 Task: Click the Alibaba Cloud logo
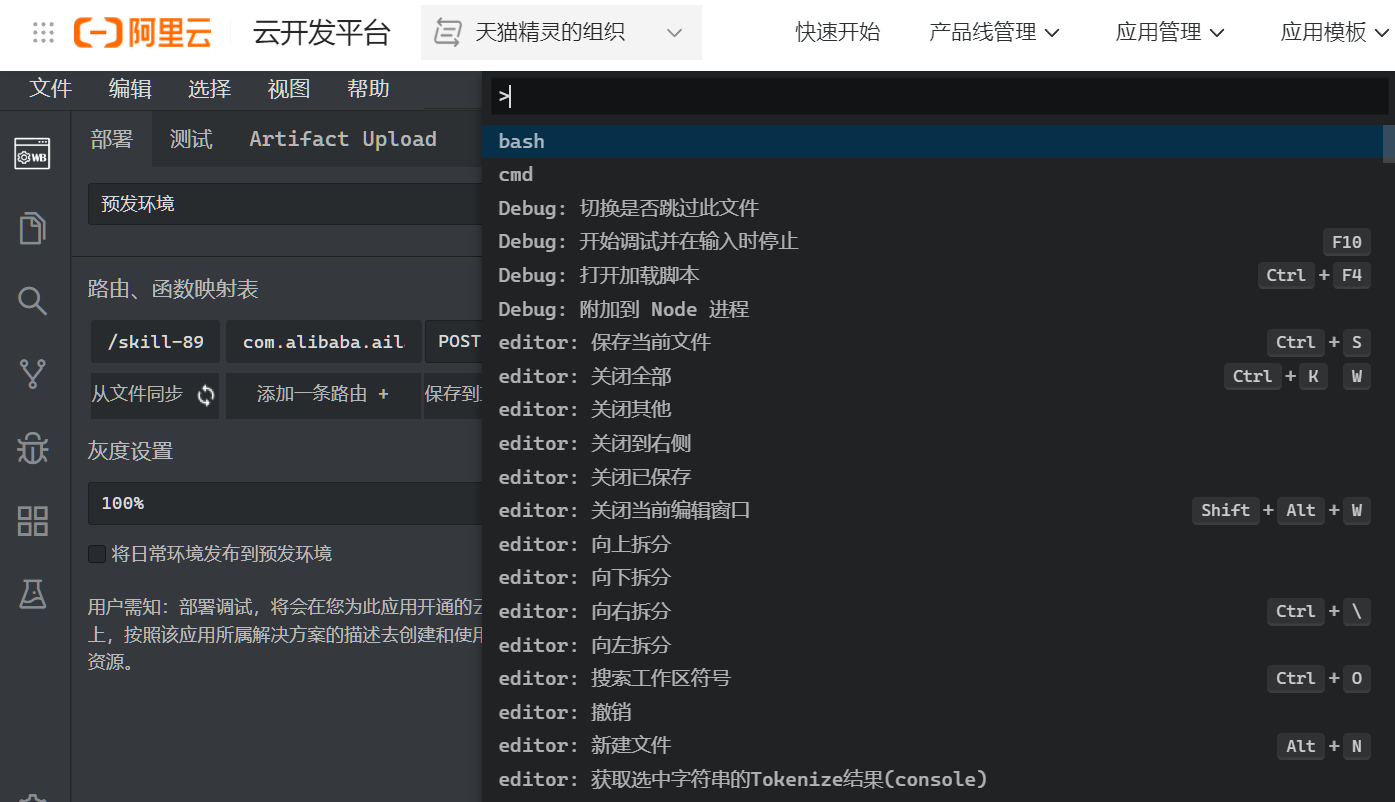pyautogui.click(x=142, y=33)
